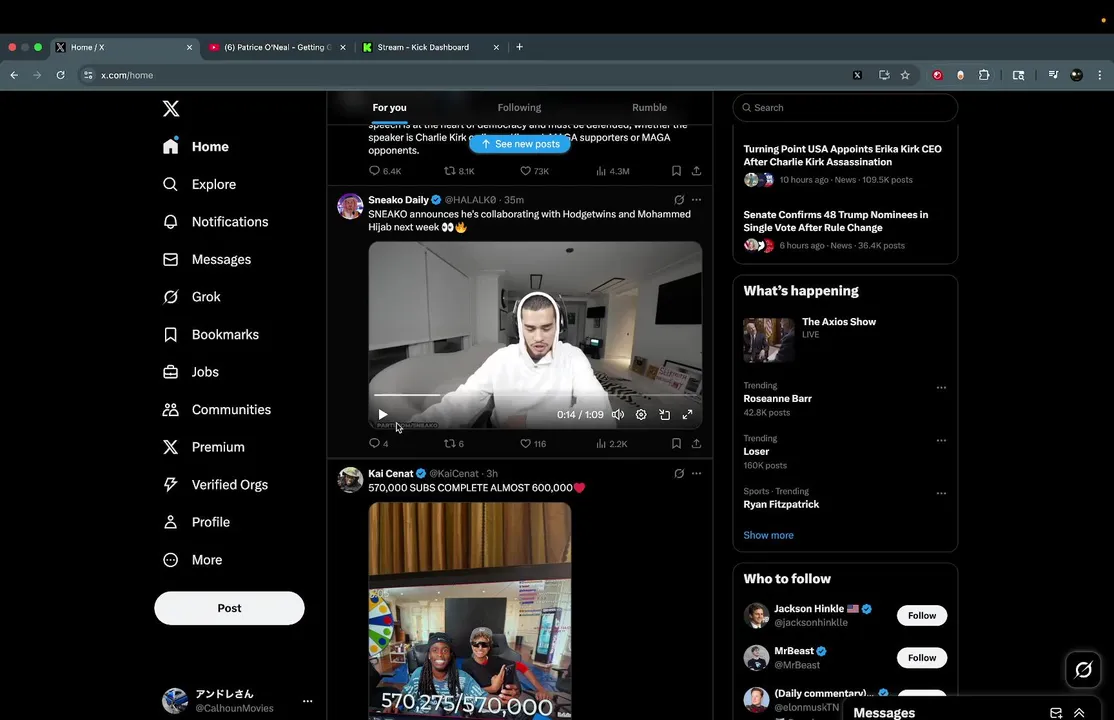Follow MrBeast
The width and height of the screenshot is (1114, 720).
point(921,657)
